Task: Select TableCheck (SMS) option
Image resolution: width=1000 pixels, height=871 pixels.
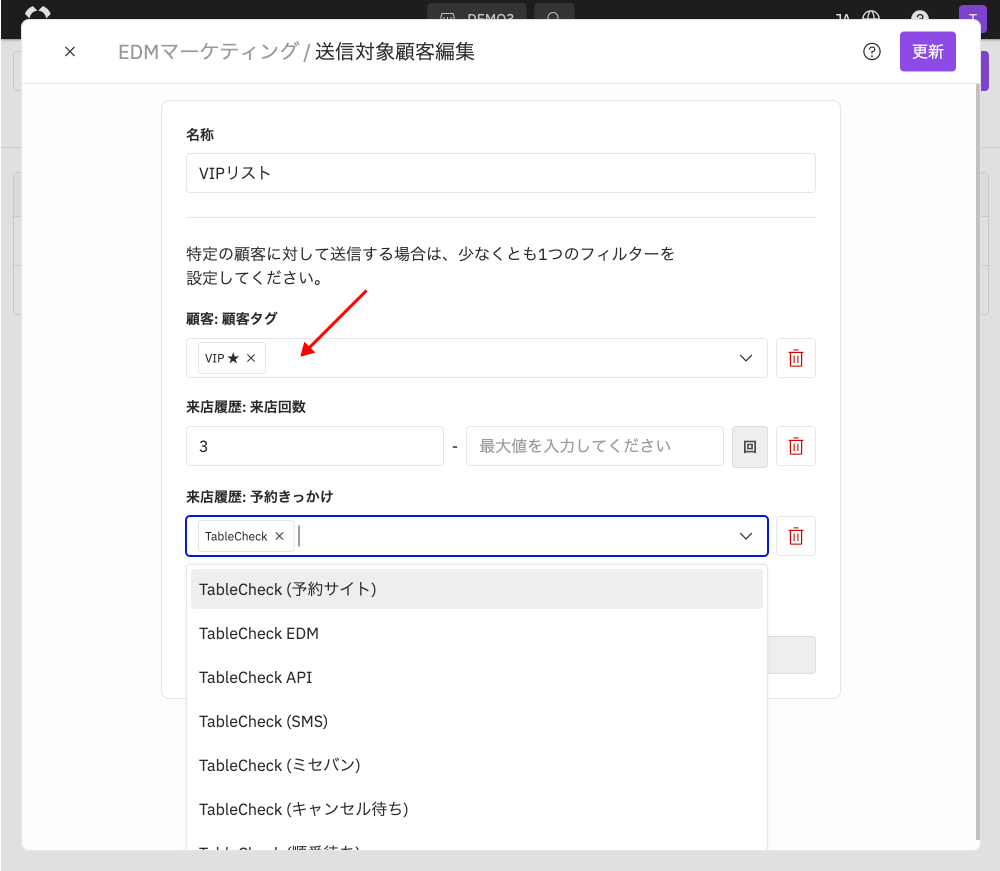Action: [476, 721]
